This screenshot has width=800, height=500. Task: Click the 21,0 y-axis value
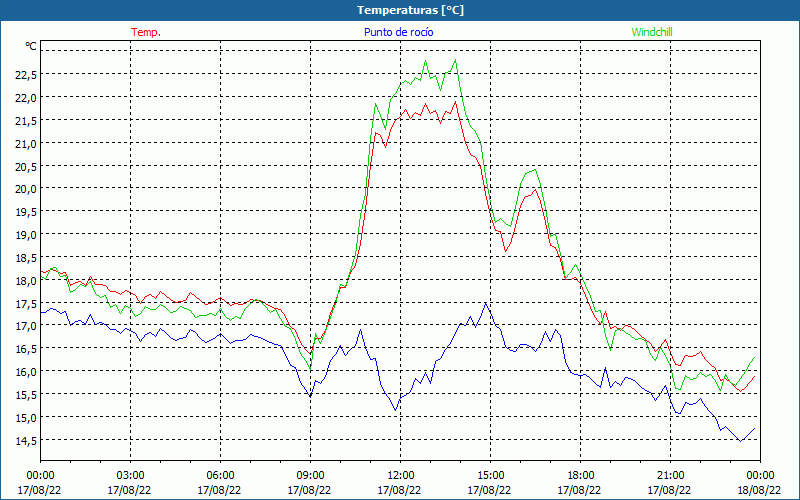coord(26,143)
